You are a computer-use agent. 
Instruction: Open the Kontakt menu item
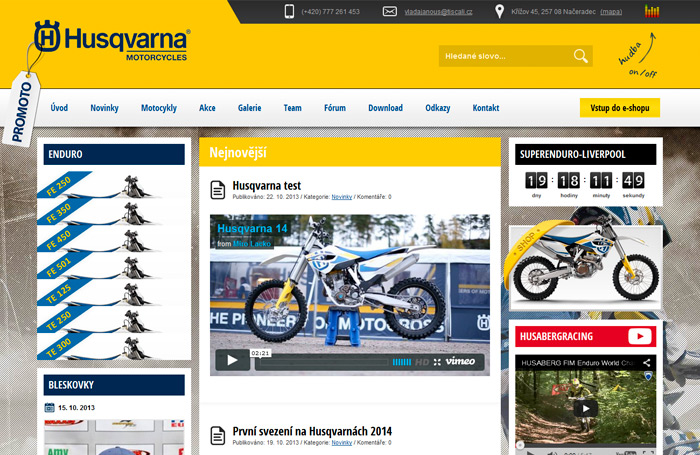[x=486, y=108]
